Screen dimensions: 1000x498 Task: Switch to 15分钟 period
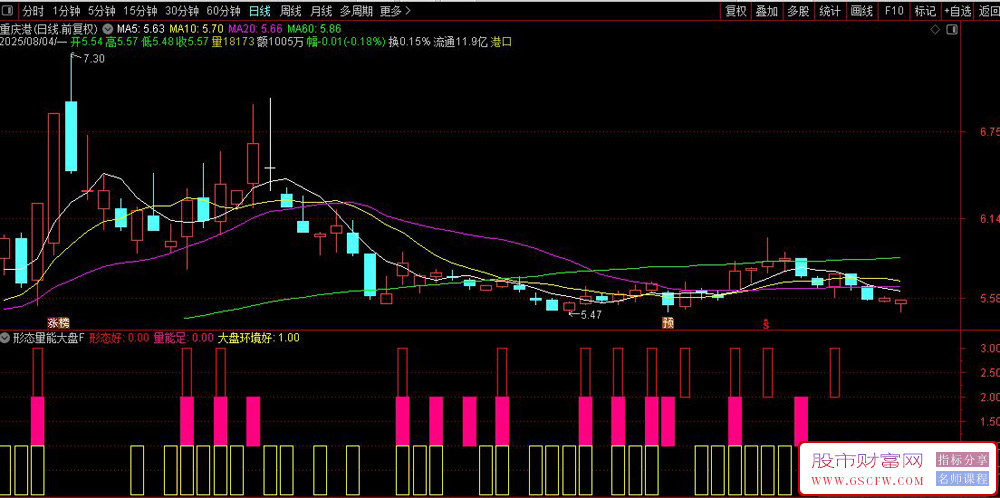tap(140, 11)
